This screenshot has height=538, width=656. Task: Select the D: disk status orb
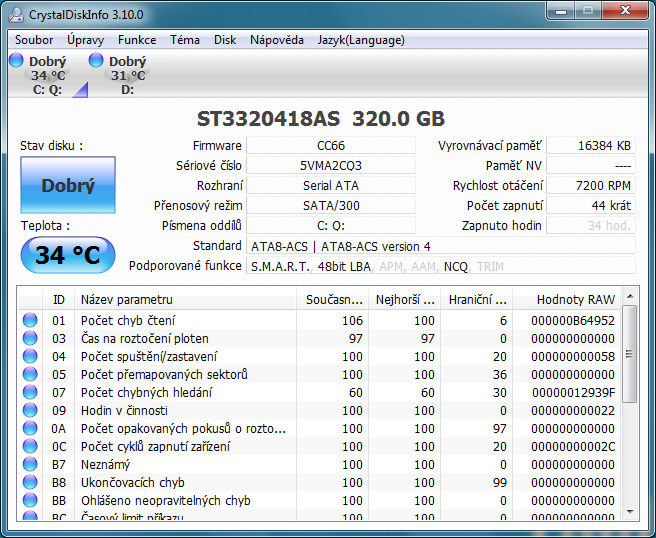96,61
